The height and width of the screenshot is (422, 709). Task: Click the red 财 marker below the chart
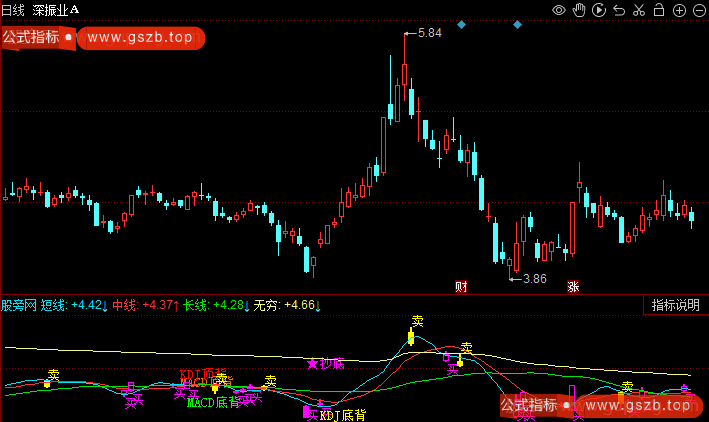(461, 286)
